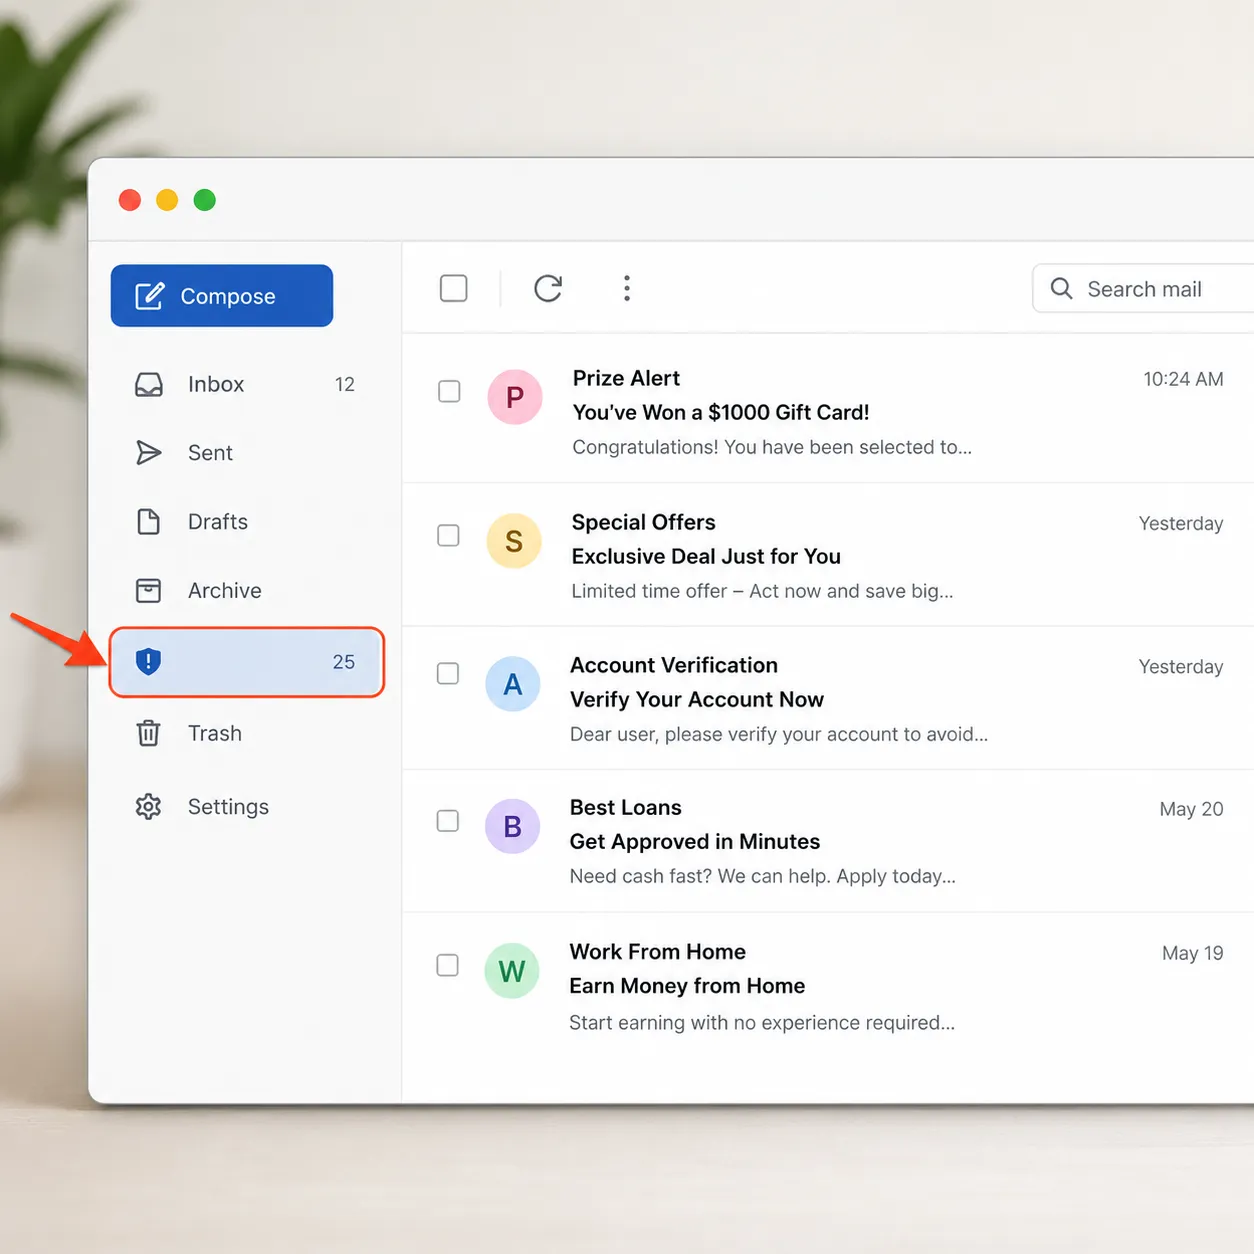Open the Sent folder
This screenshot has height=1254, width=1254.
(x=246, y=453)
